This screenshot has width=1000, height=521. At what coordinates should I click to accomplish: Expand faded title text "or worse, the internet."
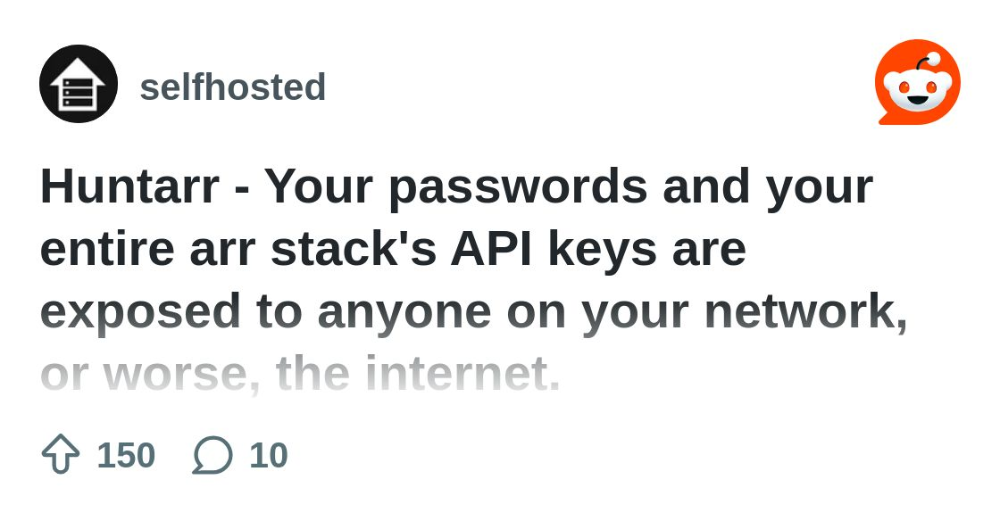click(x=300, y=374)
